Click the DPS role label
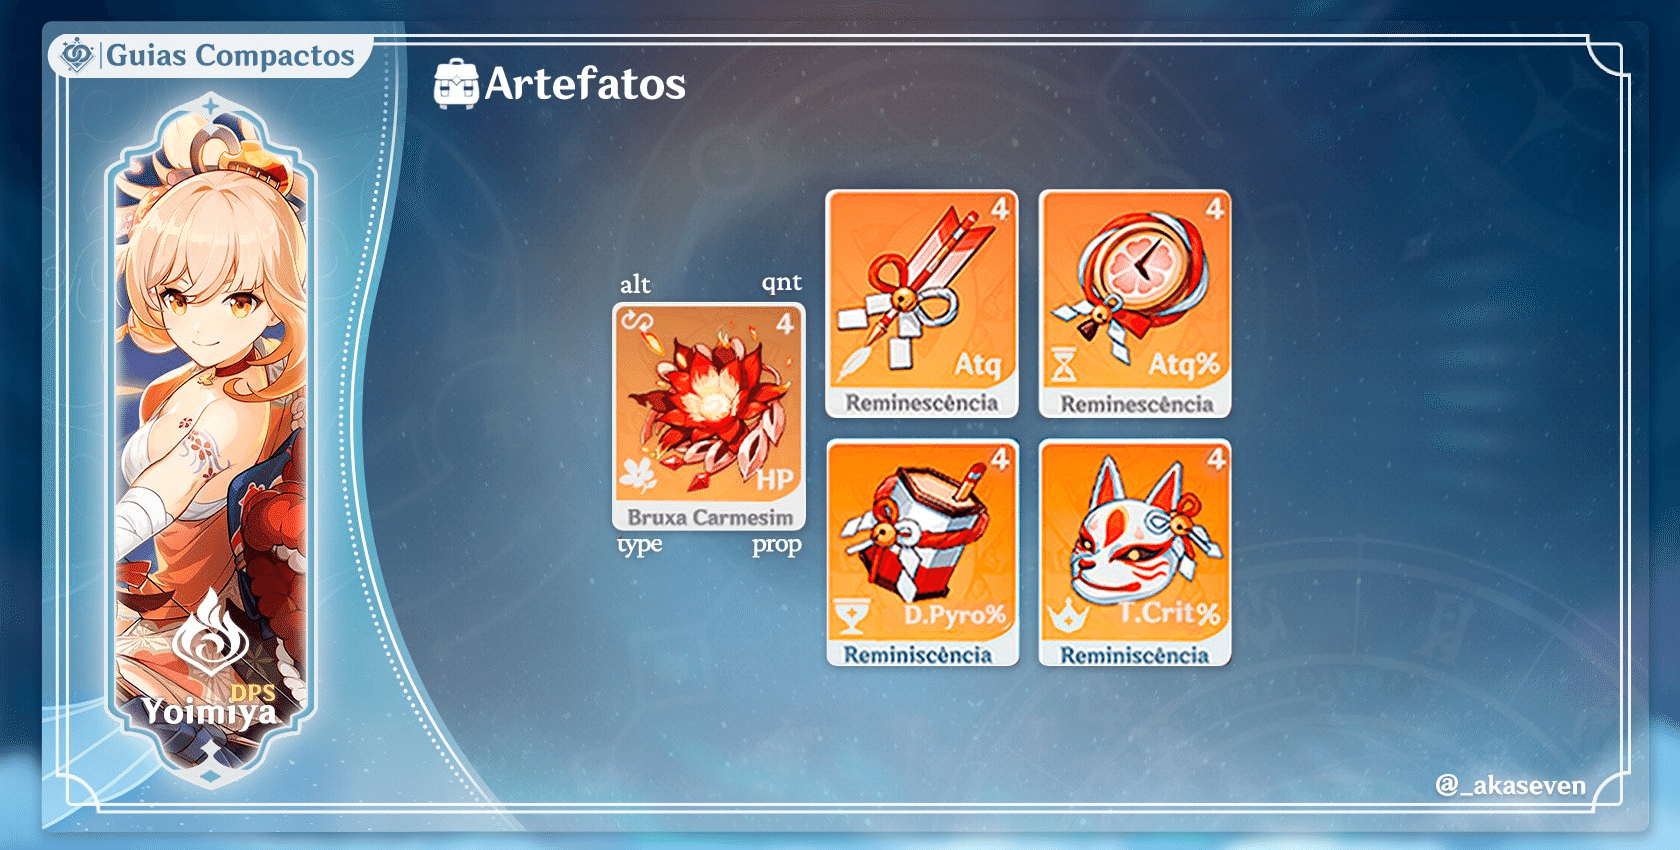1680x850 pixels. [x=253, y=692]
